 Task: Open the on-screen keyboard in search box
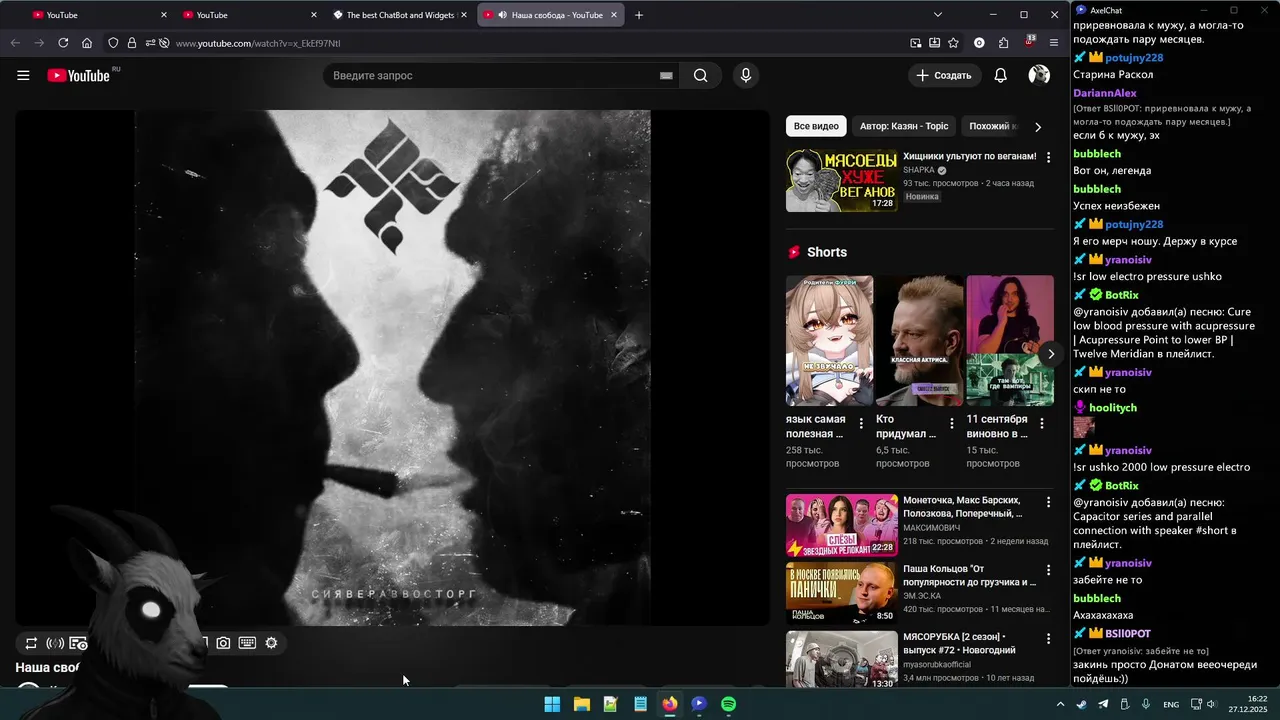coord(666,75)
